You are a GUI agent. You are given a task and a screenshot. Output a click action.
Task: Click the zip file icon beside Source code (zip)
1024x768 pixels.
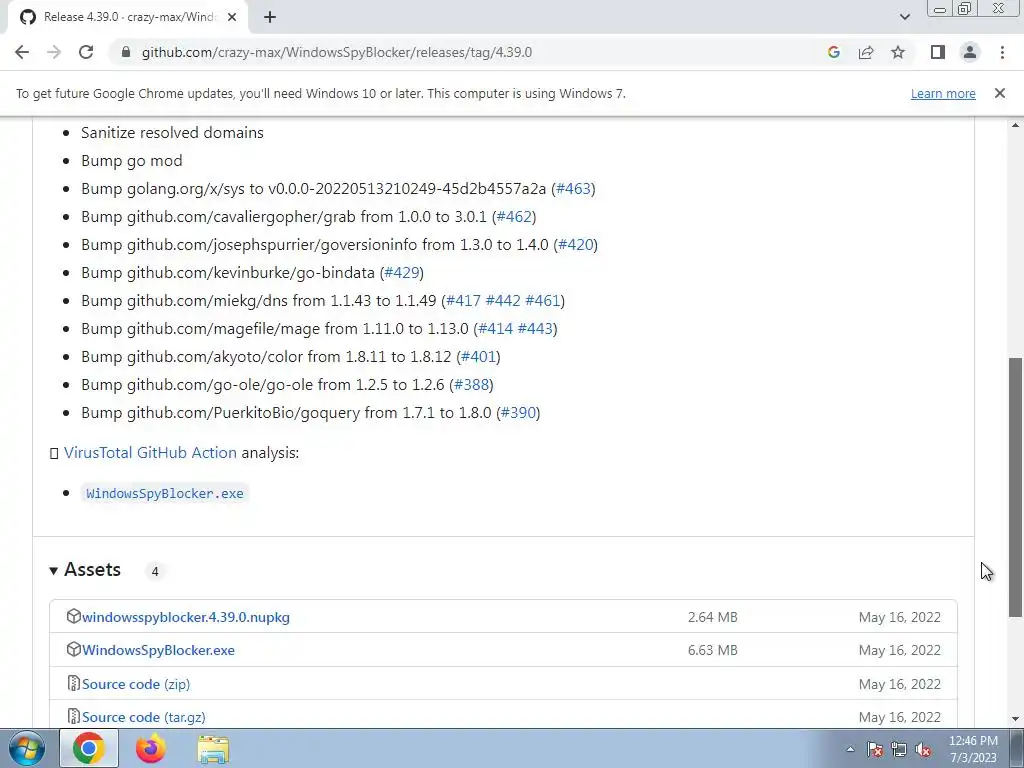pyautogui.click(x=73, y=684)
